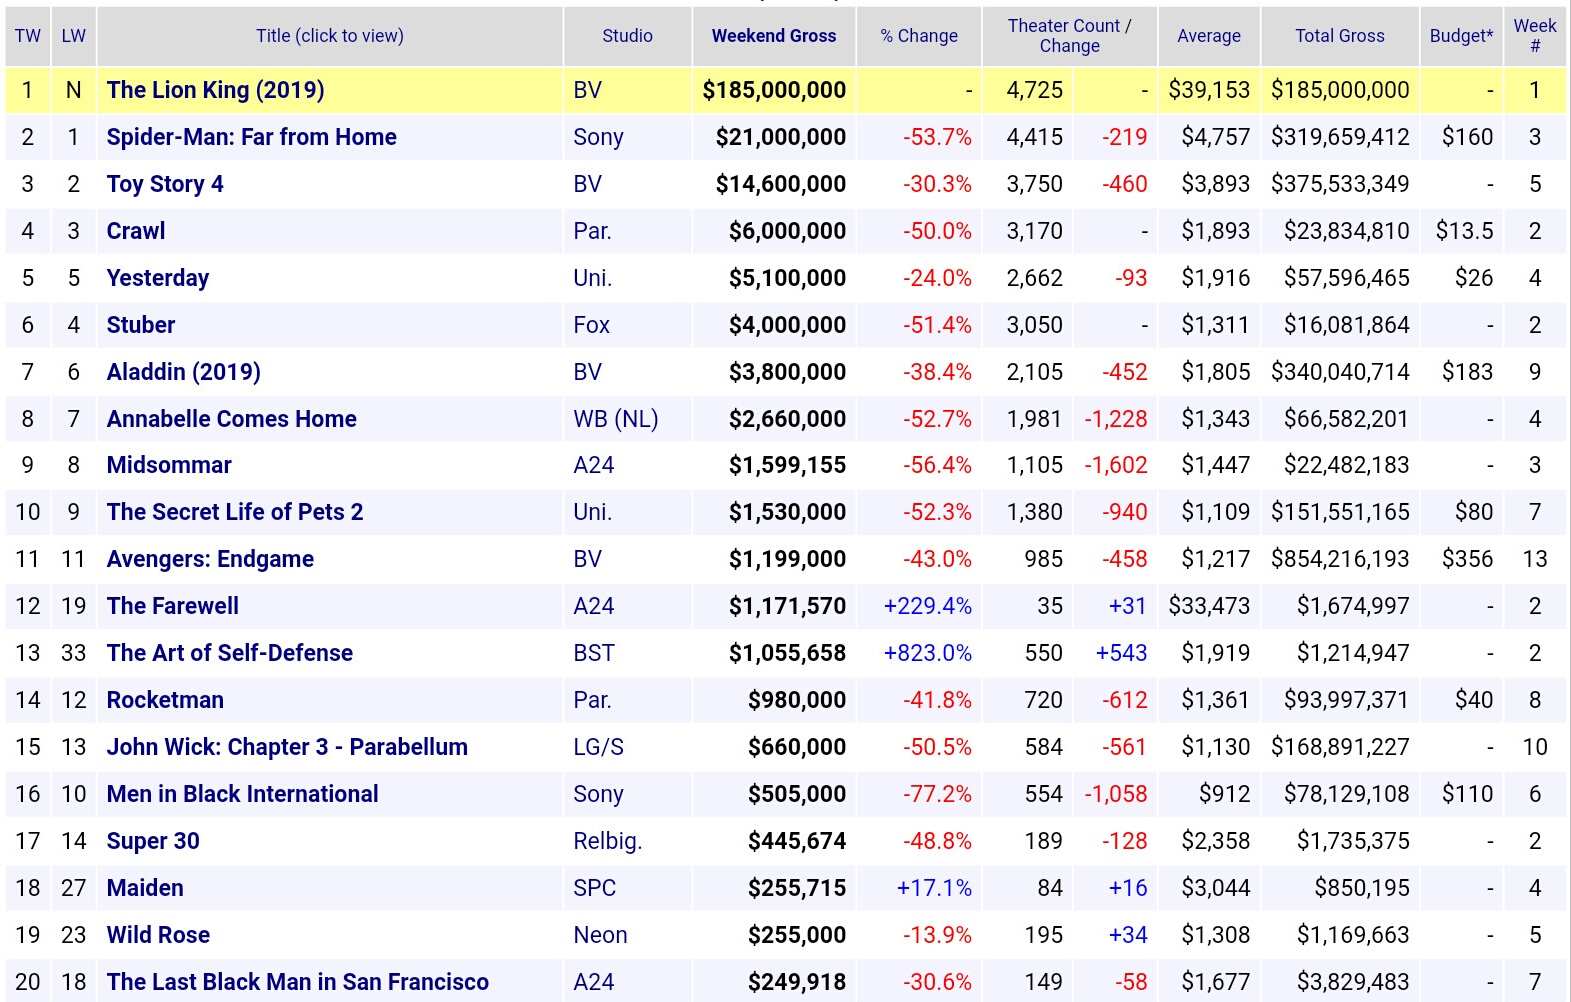Sort by the LW column header
Screen dimensions: 1571x1002
tap(74, 36)
